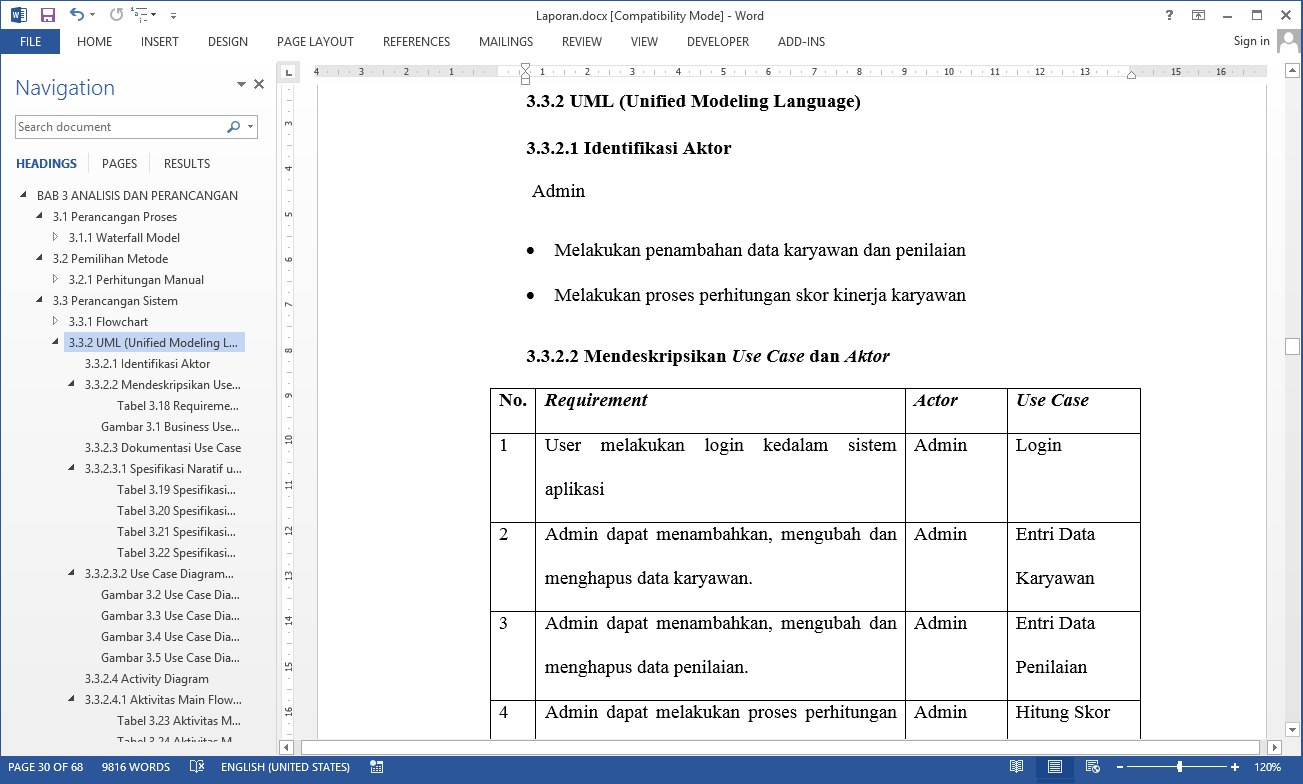1303x784 pixels.
Task: Click Sign in link
Action: coord(1251,41)
